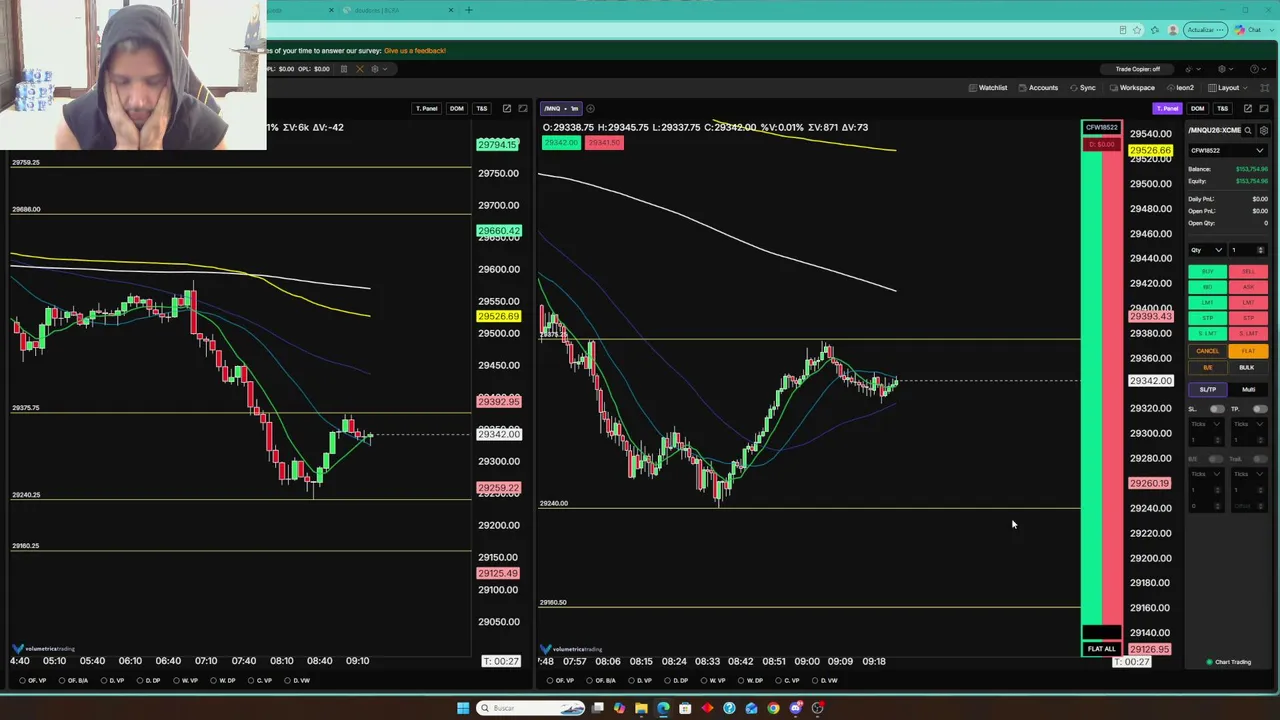Click the Windows Start button
The width and height of the screenshot is (1280, 720).
(x=463, y=708)
